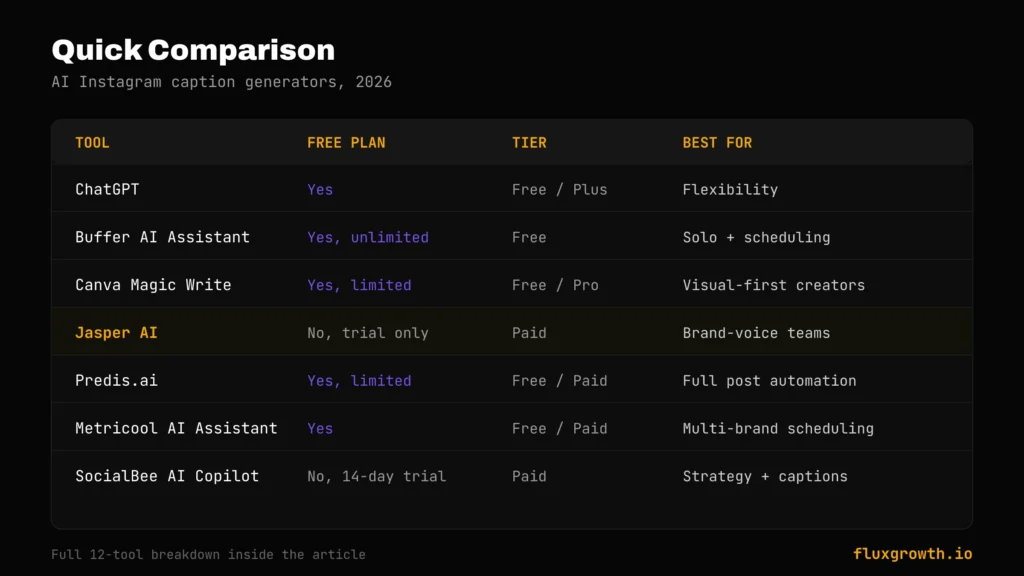Click 'Free / Paid' in the Metricool row
Screen dimensions: 1024x576
[560, 428]
